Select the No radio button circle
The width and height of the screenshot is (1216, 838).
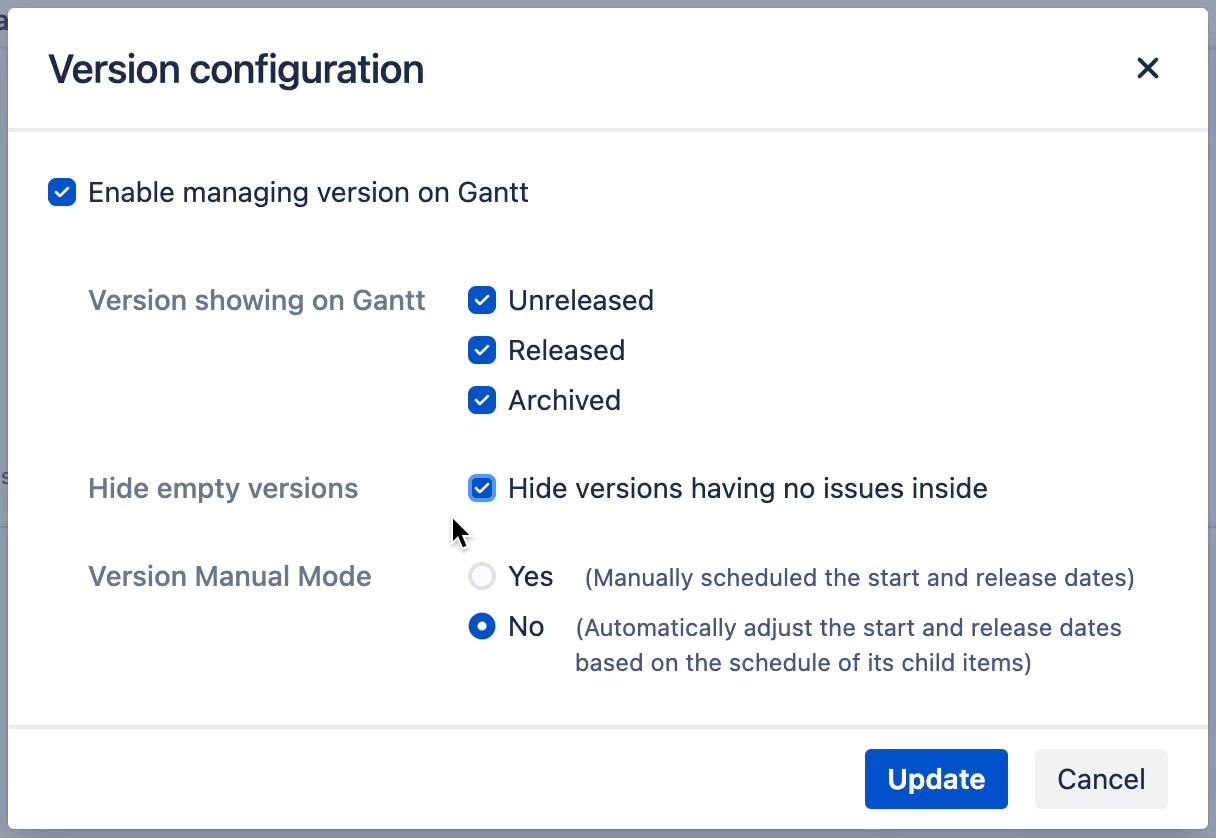[x=482, y=627]
